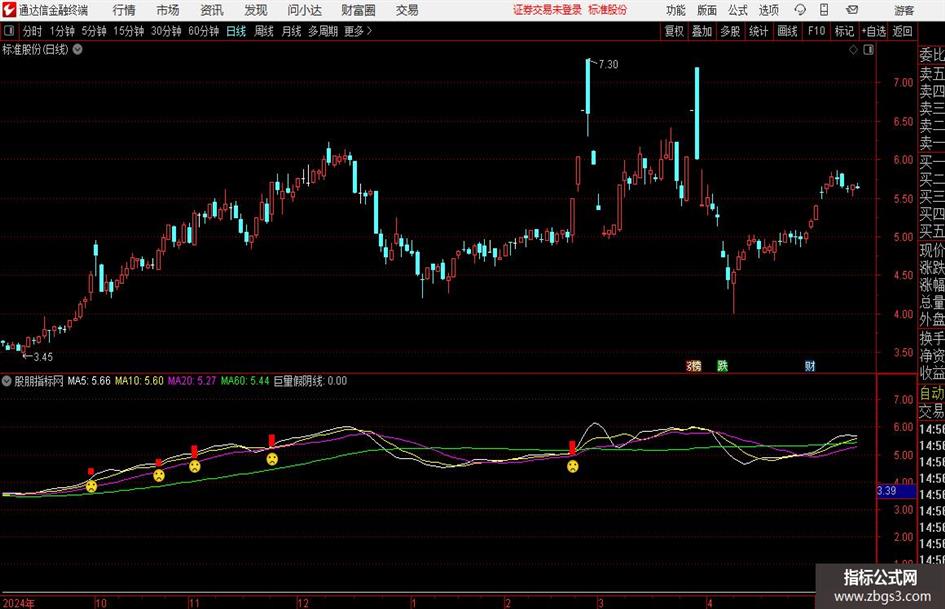Switch to 30分钟 period
The width and height of the screenshot is (945, 609).
tap(166, 31)
